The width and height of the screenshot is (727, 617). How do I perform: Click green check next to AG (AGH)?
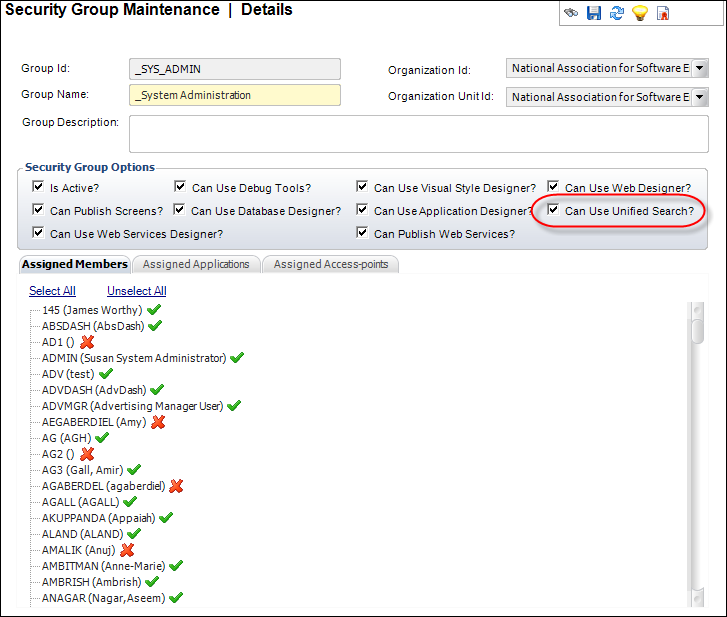[x=102, y=438]
